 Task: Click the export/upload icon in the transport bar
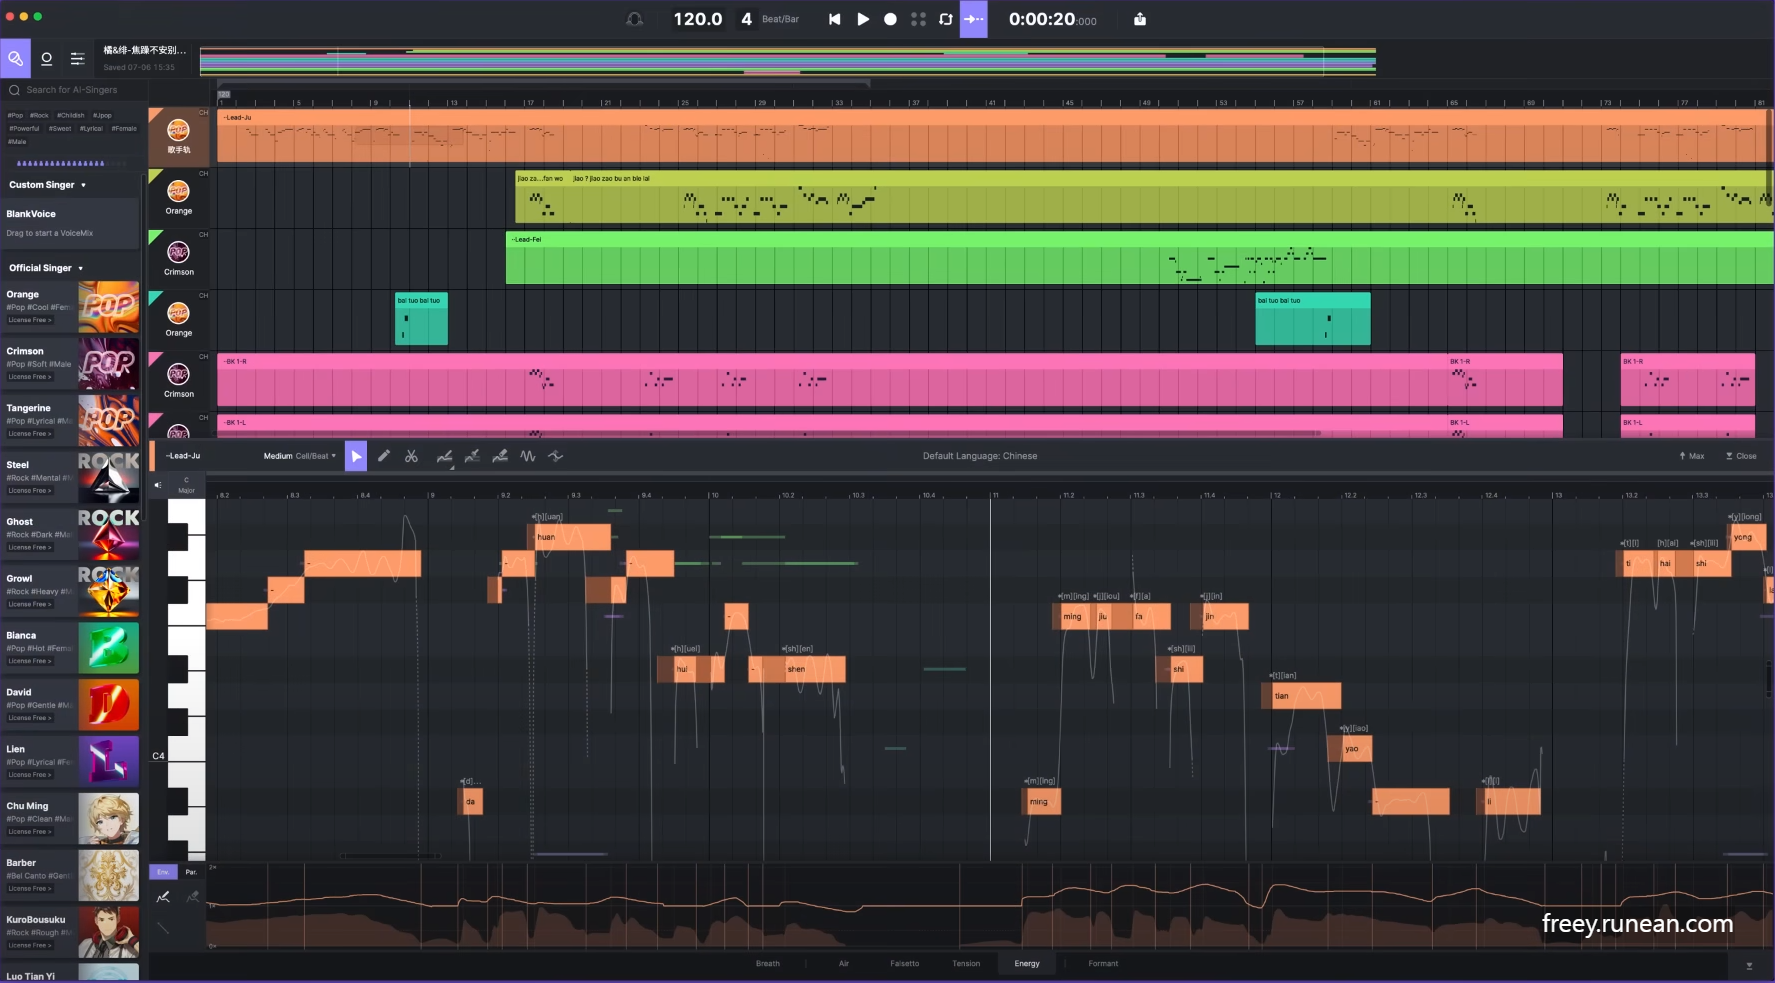(x=1139, y=19)
